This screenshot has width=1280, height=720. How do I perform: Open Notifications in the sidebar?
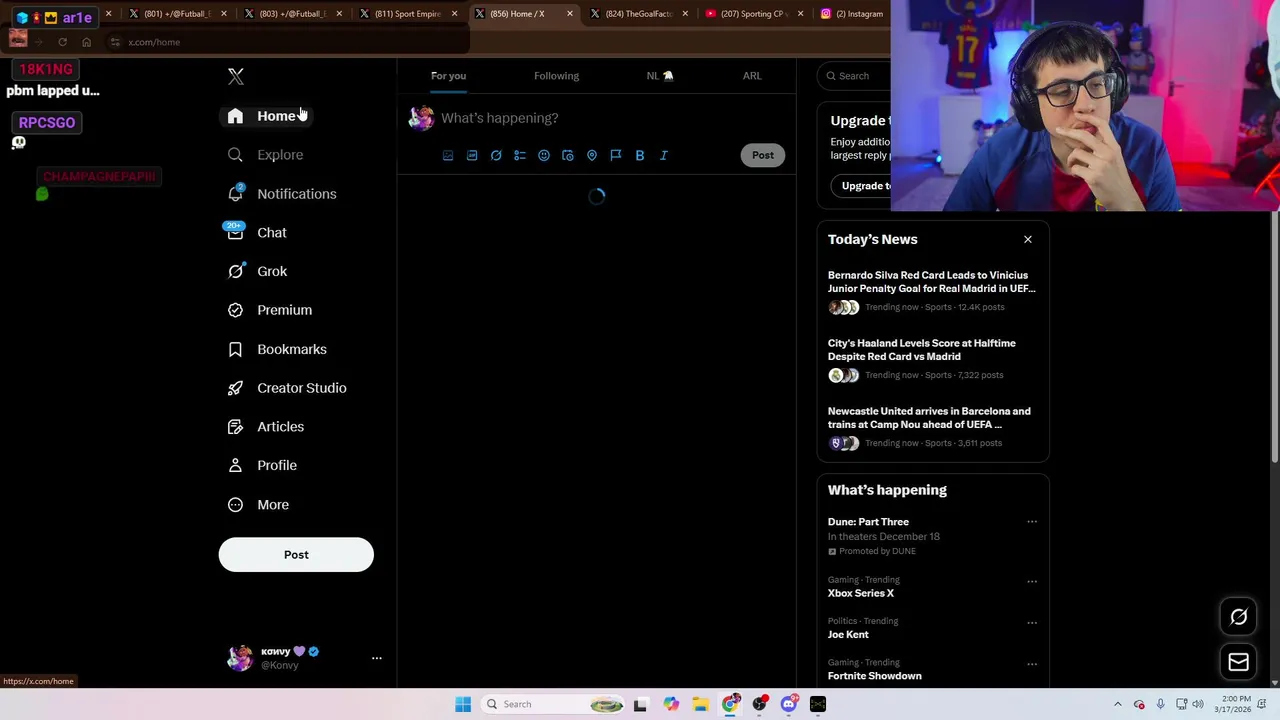pos(281,194)
